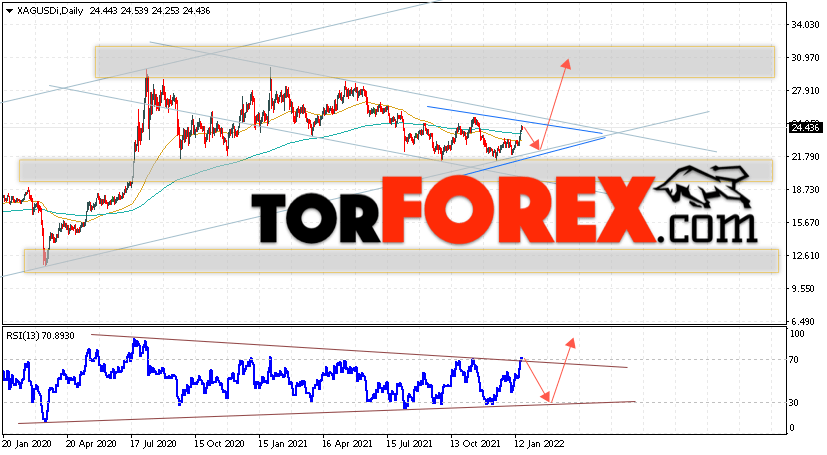827x455 pixels.
Task: Click the 9.550 price axis value
Action: (x=805, y=289)
